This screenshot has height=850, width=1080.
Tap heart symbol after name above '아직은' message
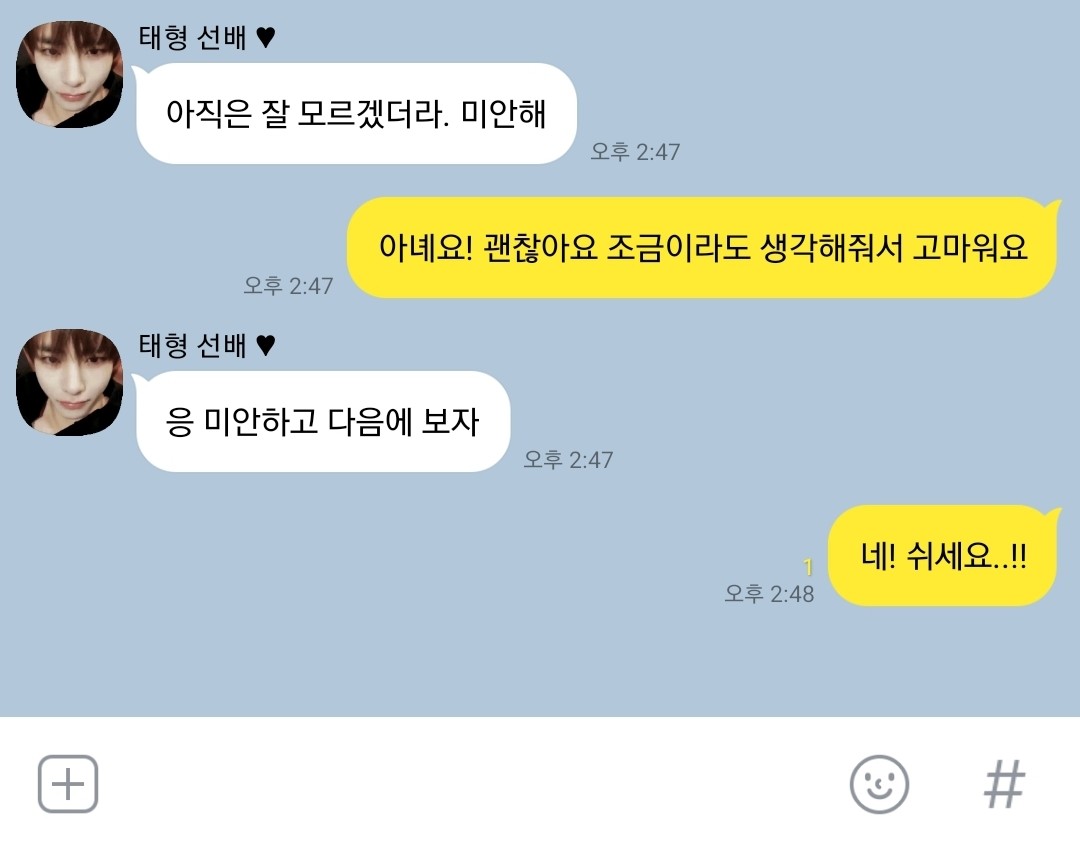click(266, 37)
